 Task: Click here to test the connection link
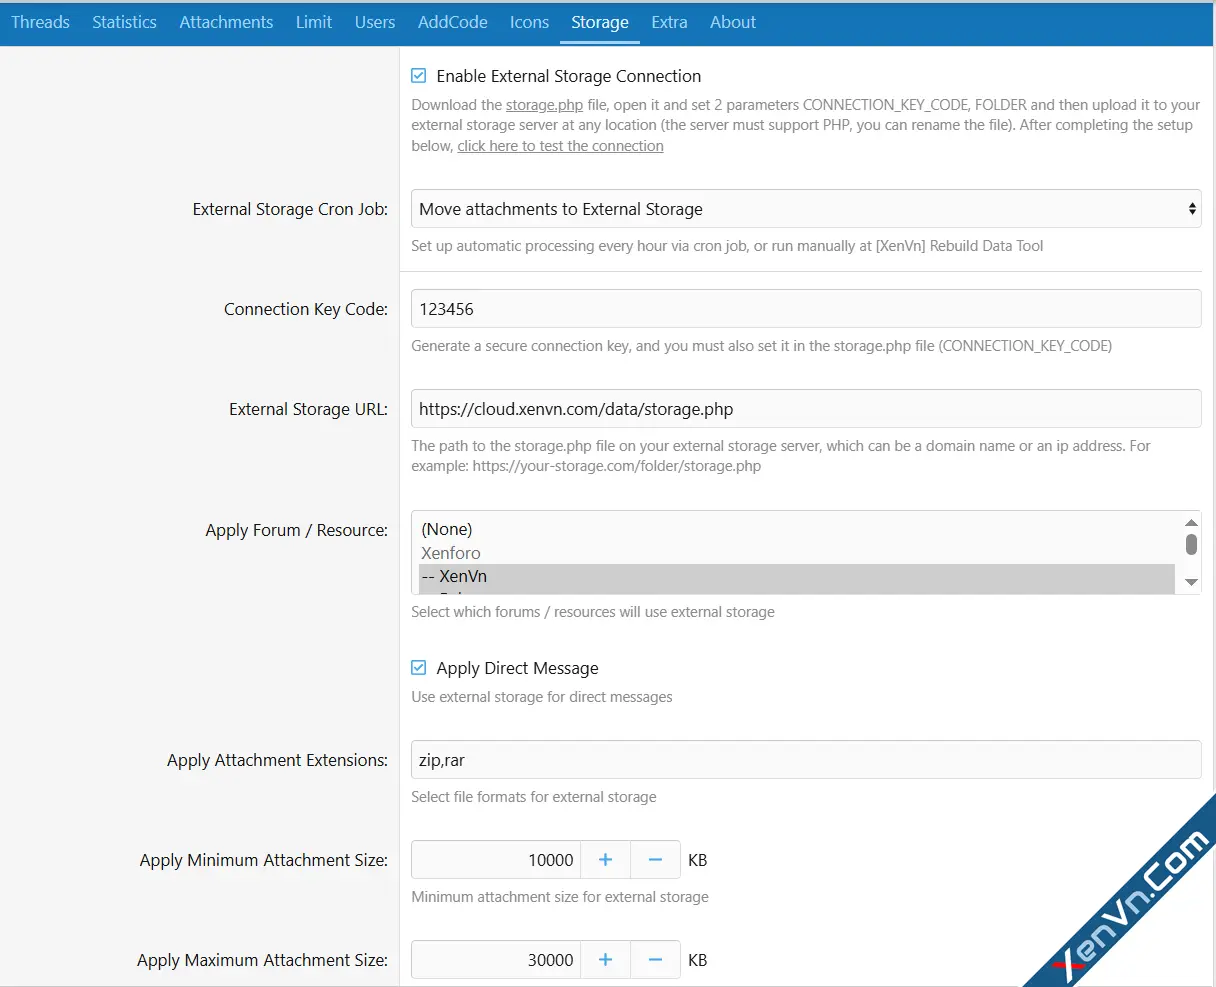pos(560,146)
